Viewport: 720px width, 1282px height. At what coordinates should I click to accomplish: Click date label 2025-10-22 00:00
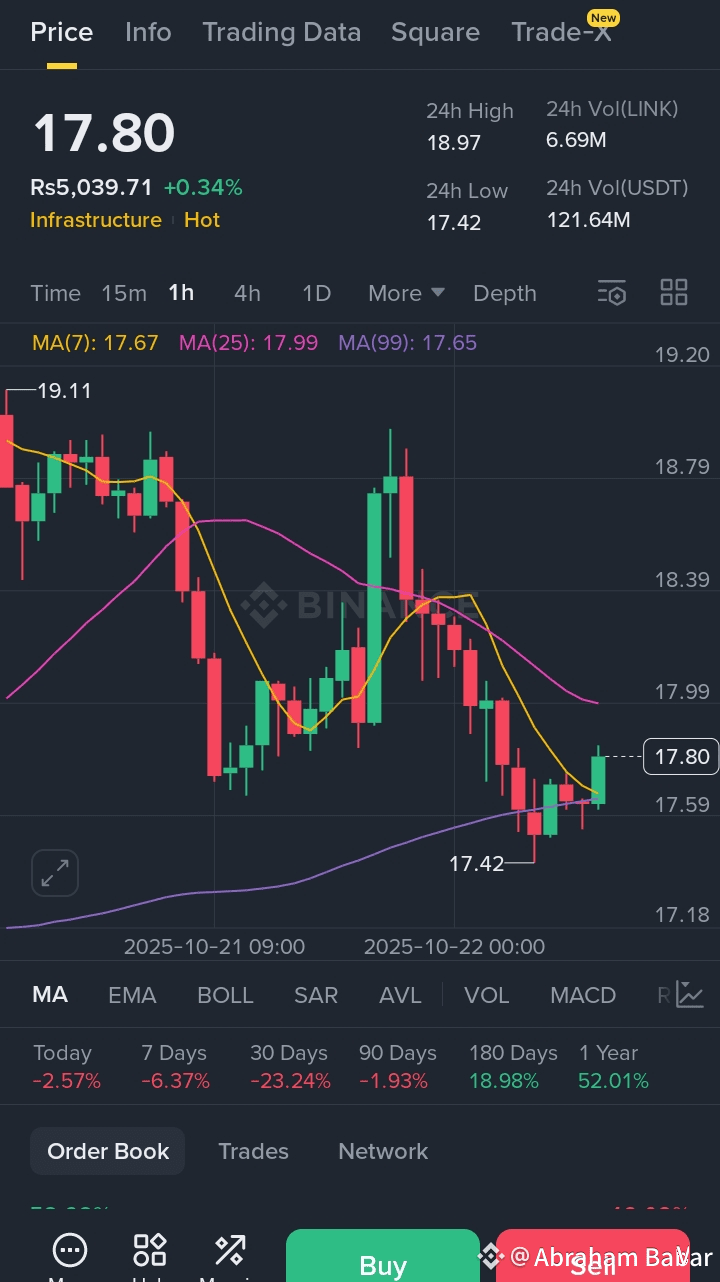pos(454,947)
